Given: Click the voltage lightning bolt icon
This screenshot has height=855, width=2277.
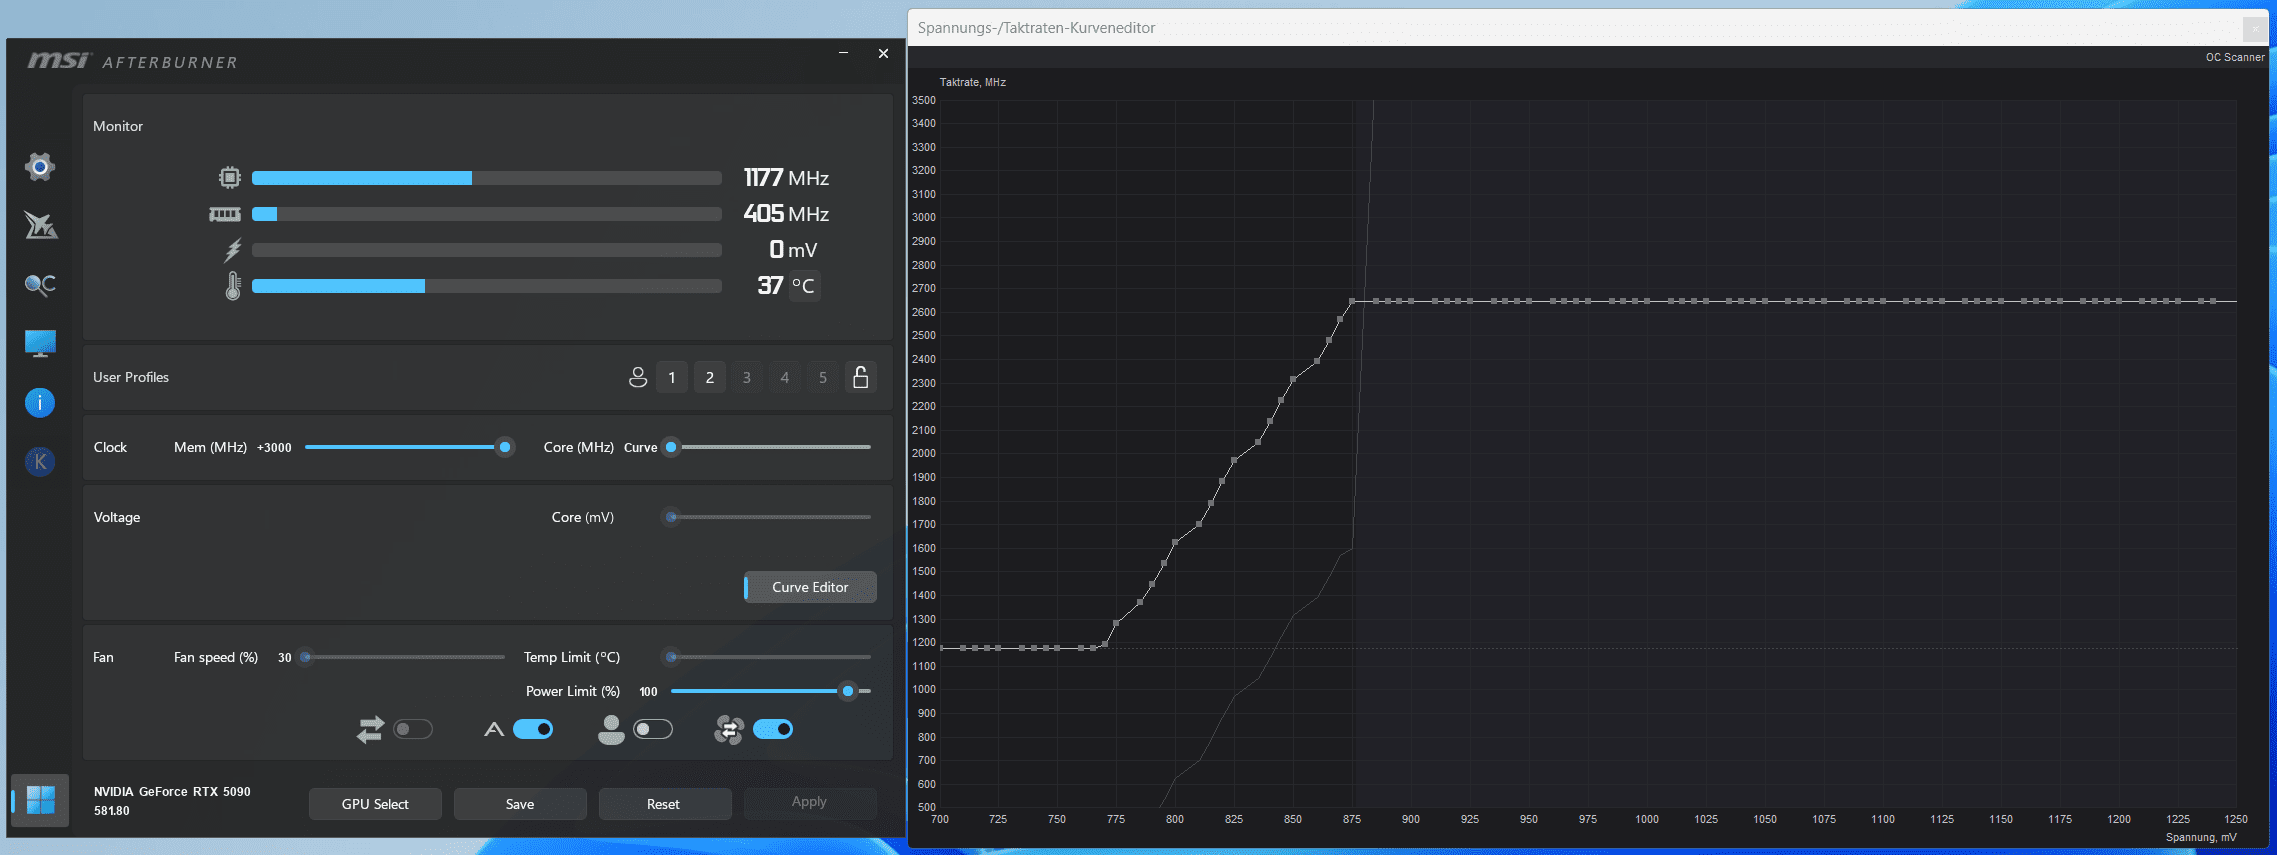Looking at the screenshot, I should [x=233, y=250].
